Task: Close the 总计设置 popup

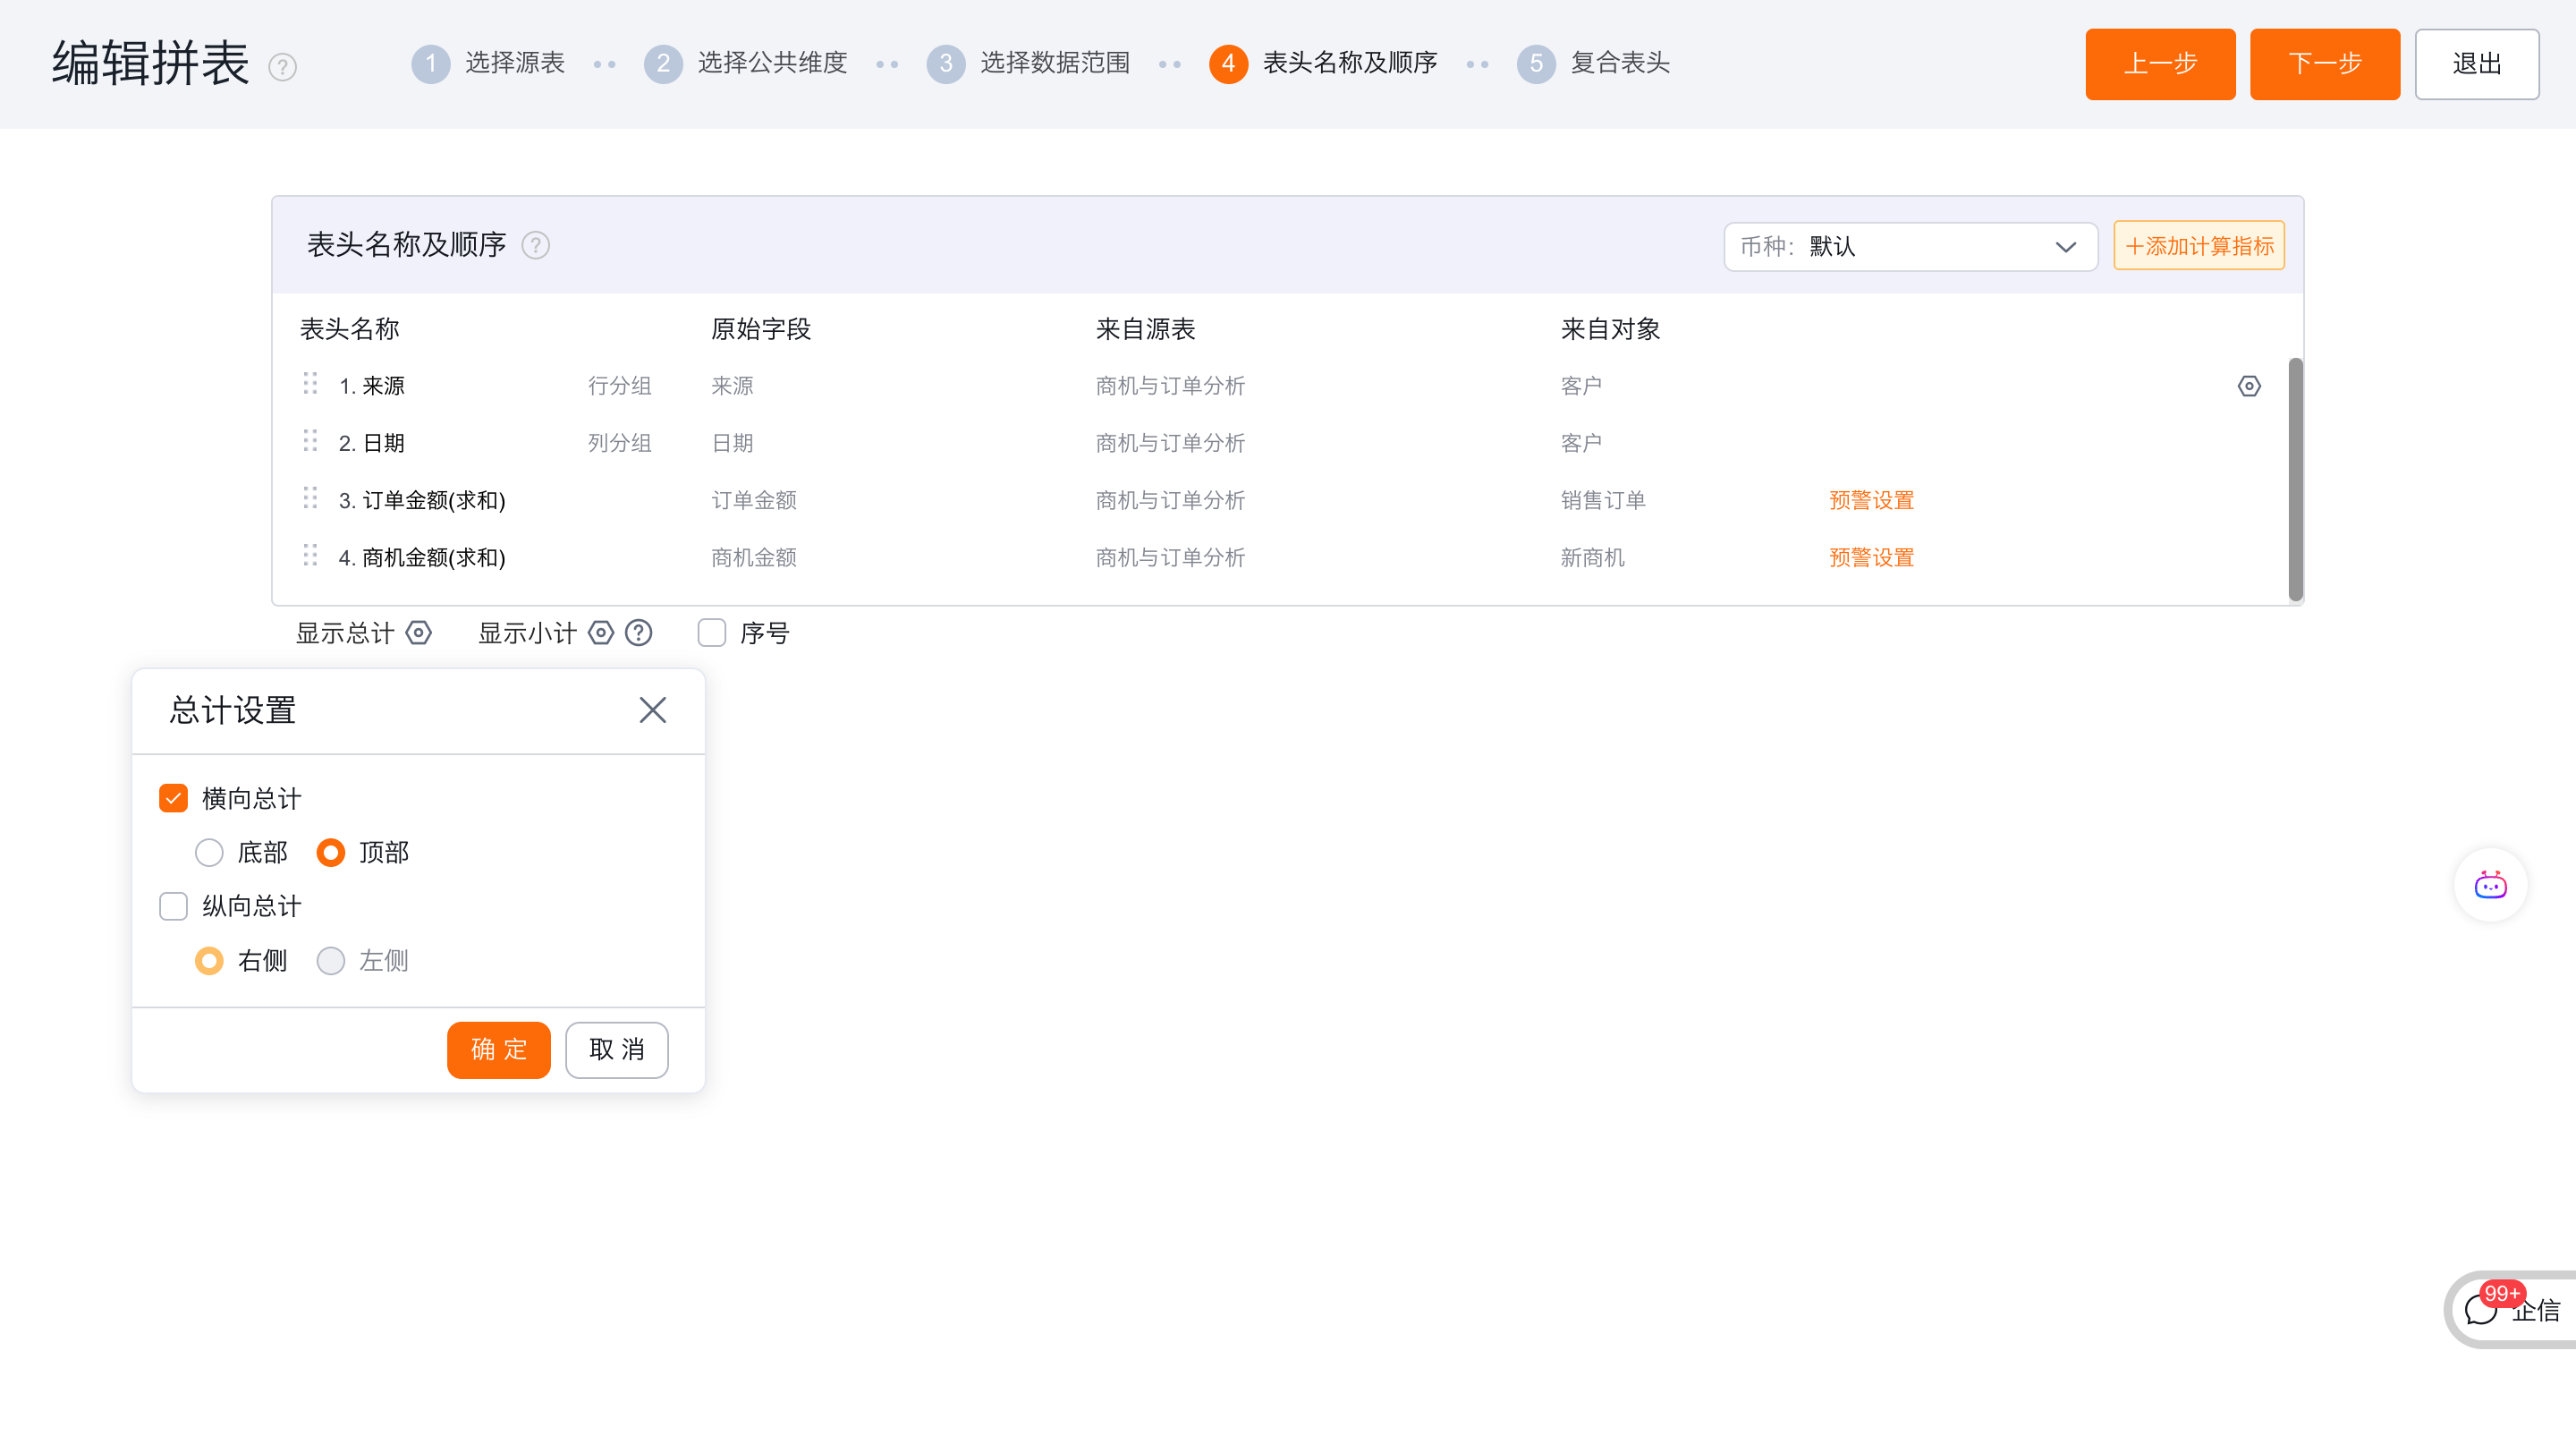Action: pos(652,710)
